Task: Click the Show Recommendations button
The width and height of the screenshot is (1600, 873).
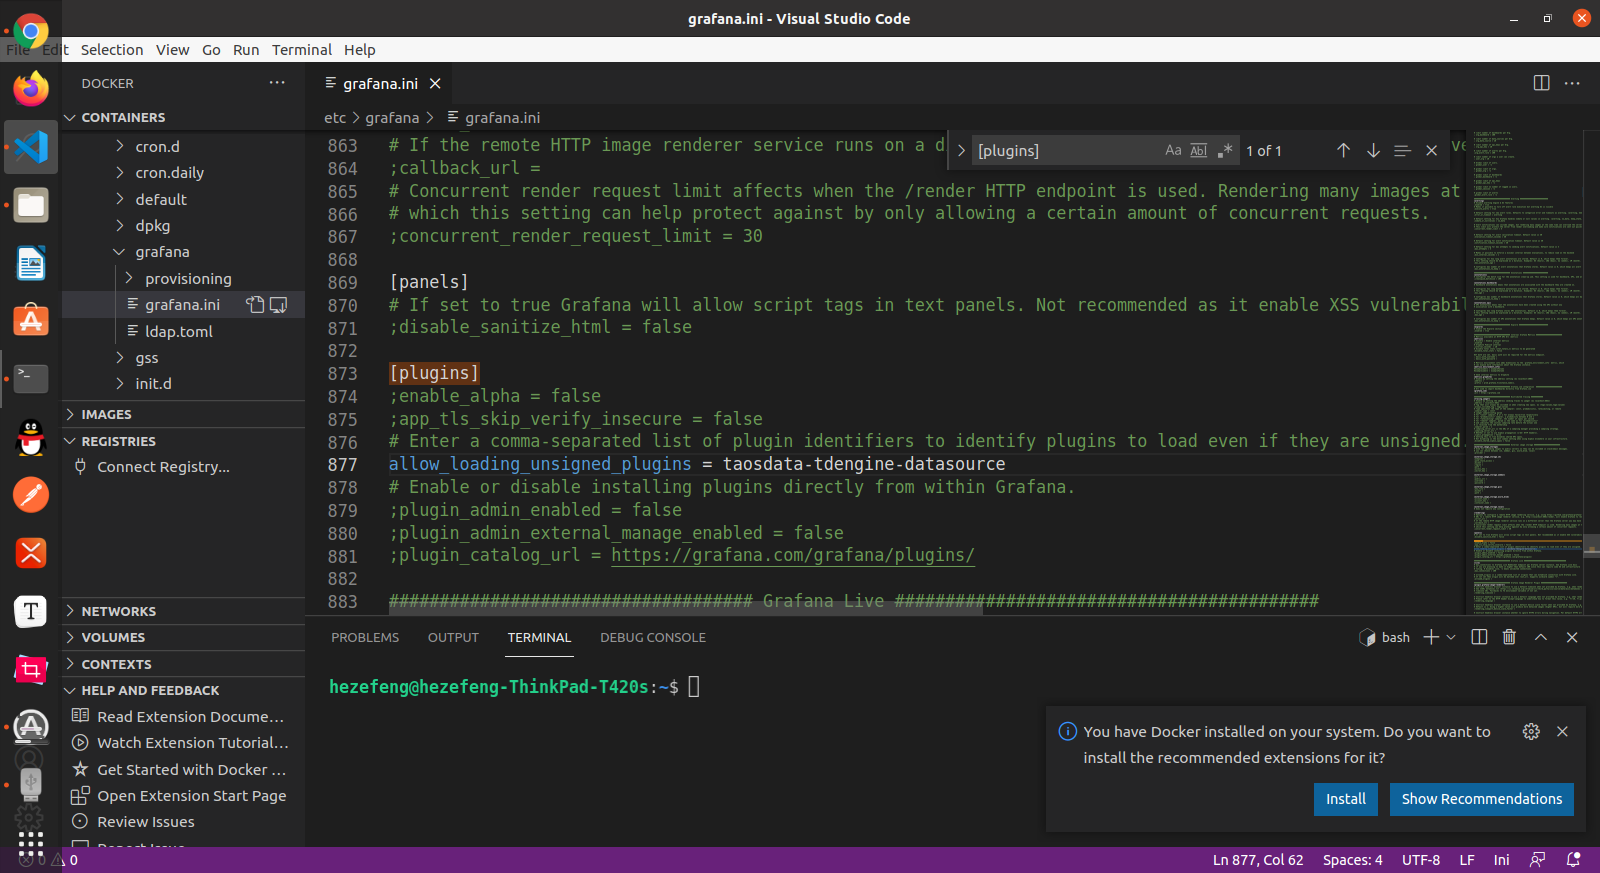Action: tap(1481, 799)
